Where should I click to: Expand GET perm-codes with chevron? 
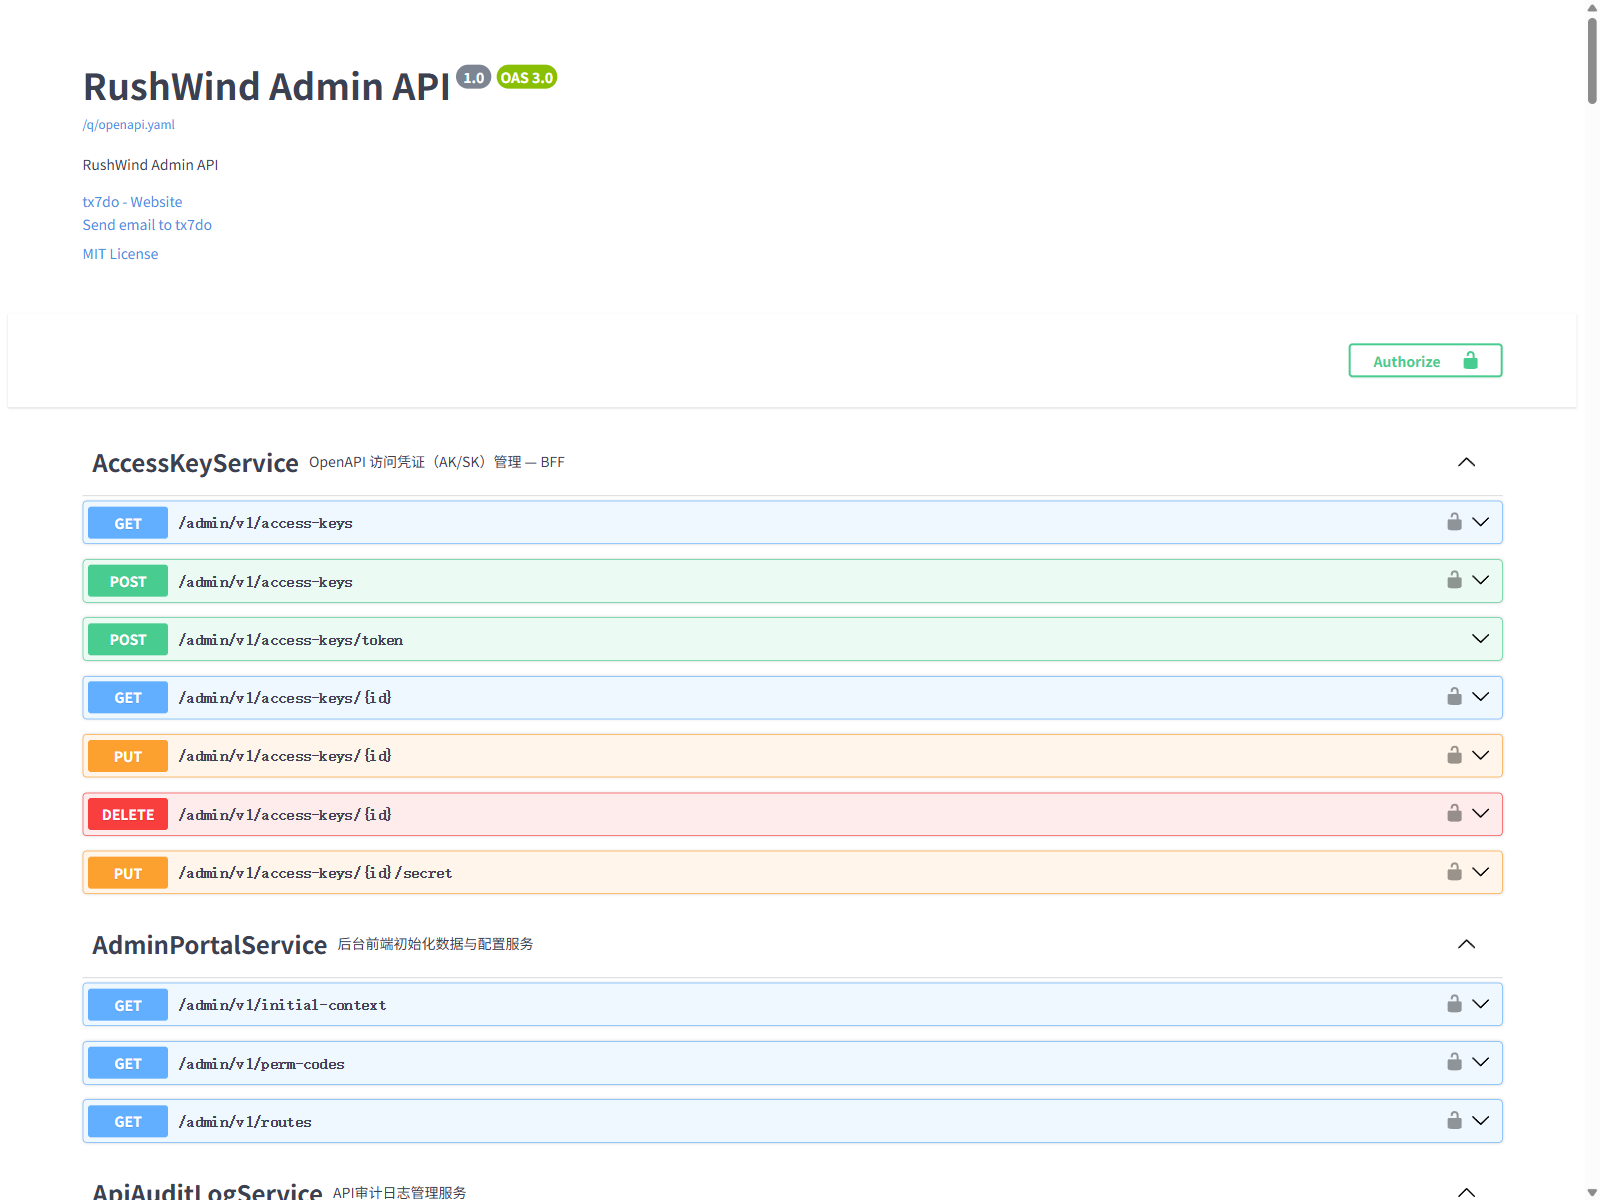click(1481, 1062)
